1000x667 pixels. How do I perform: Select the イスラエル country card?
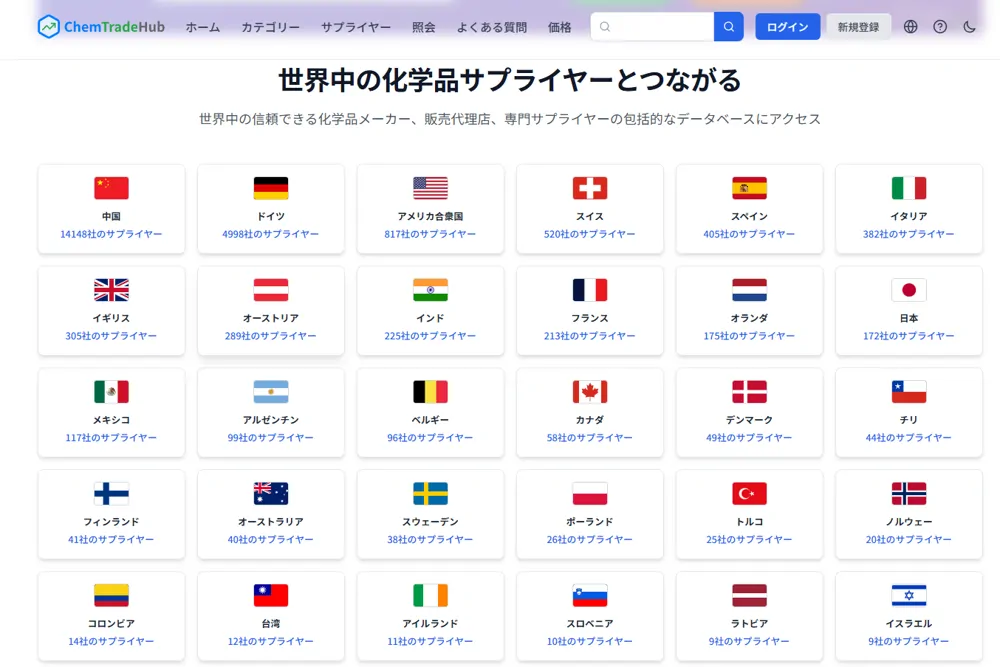[x=908, y=616]
